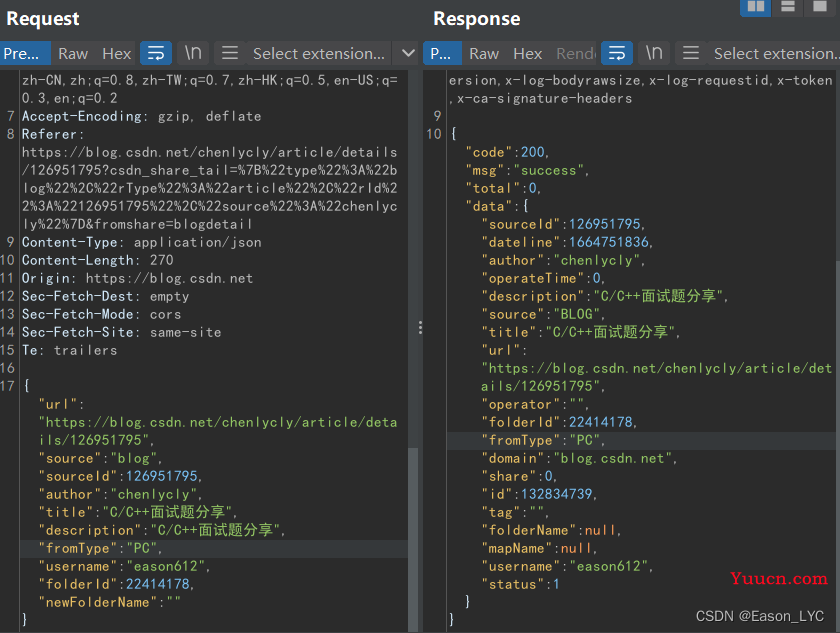Viewport: 840px width, 633px height.
Task: Toggle word wrap in Request panel
Action: [x=156, y=54]
